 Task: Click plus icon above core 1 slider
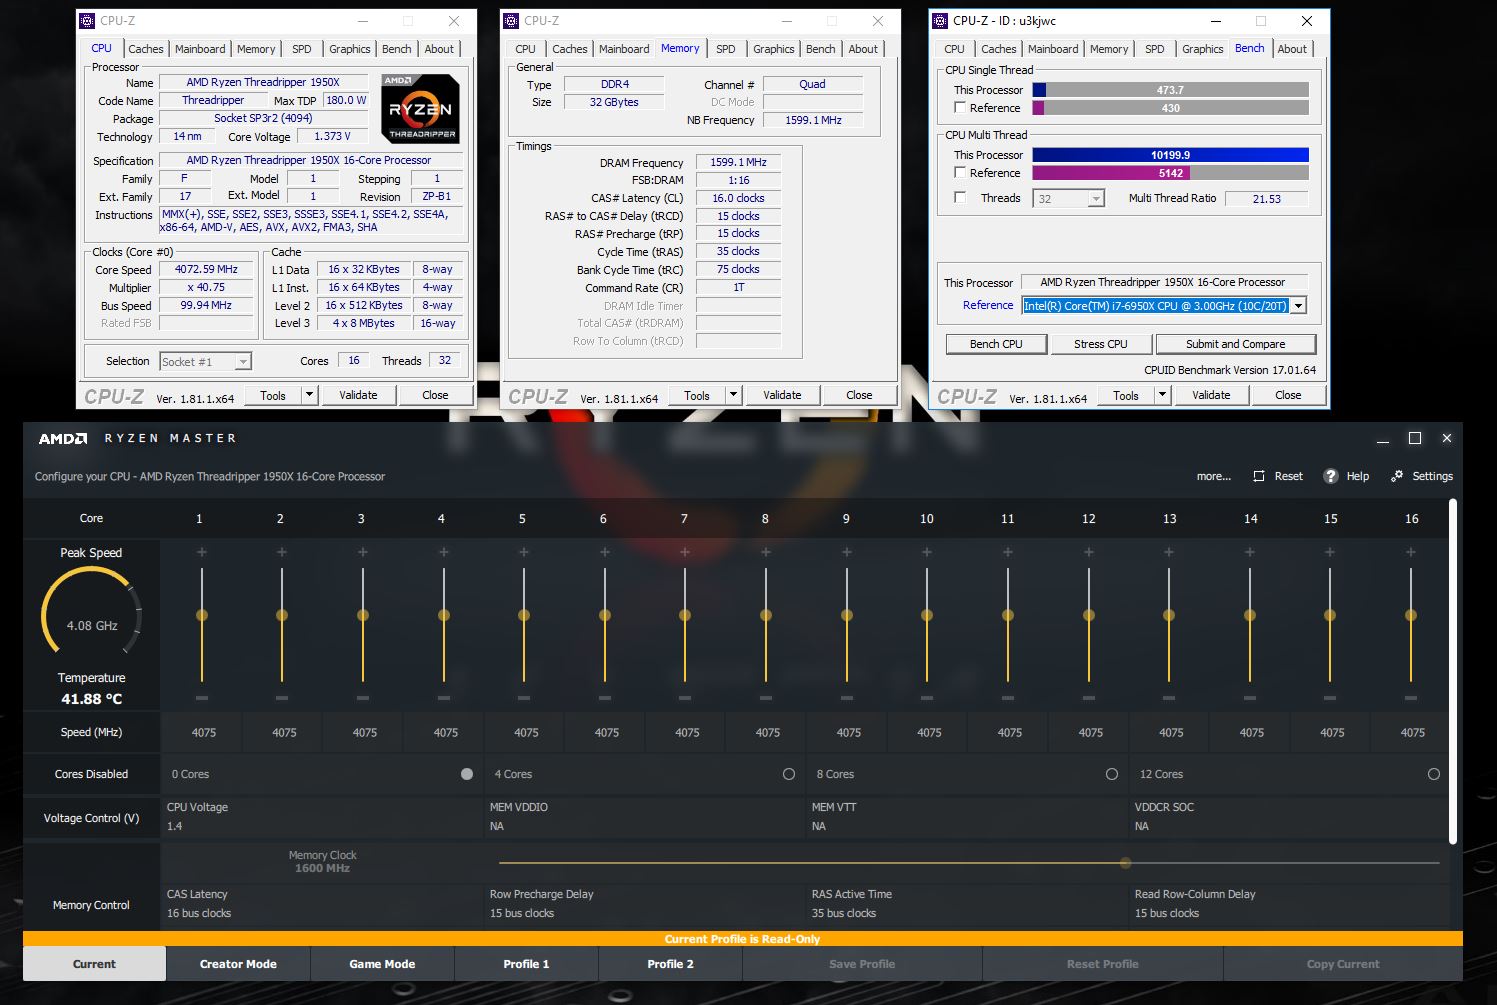202,552
